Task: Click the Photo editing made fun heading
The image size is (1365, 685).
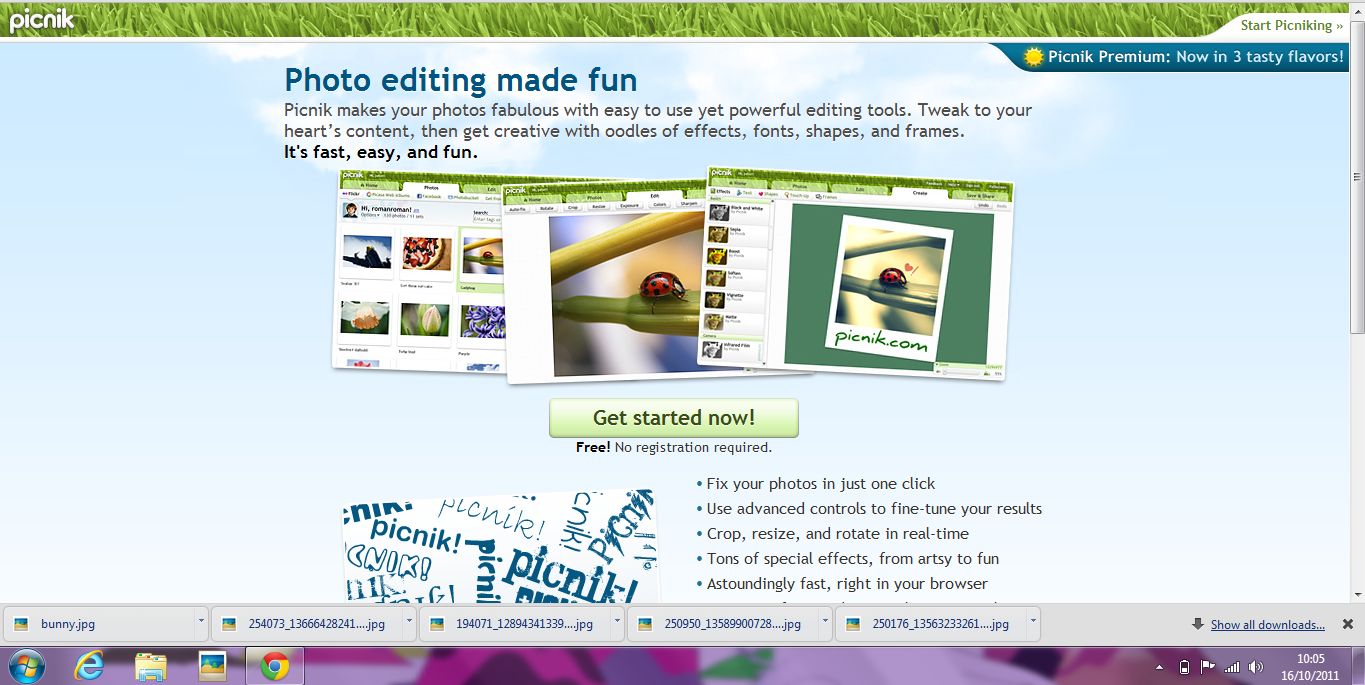Action: [x=461, y=79]
